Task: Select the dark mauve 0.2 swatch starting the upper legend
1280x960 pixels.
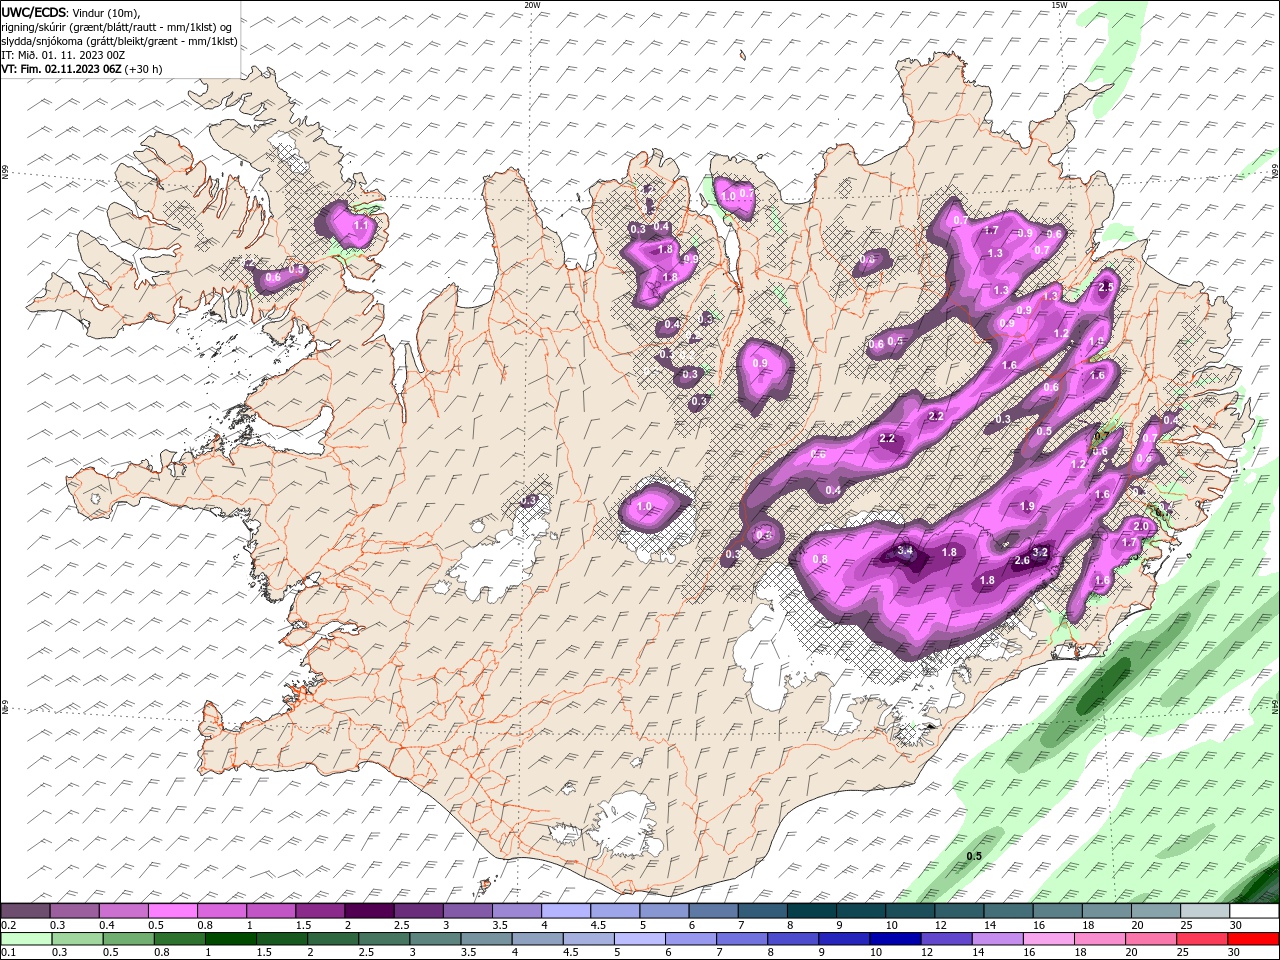Action: point(25,911)
